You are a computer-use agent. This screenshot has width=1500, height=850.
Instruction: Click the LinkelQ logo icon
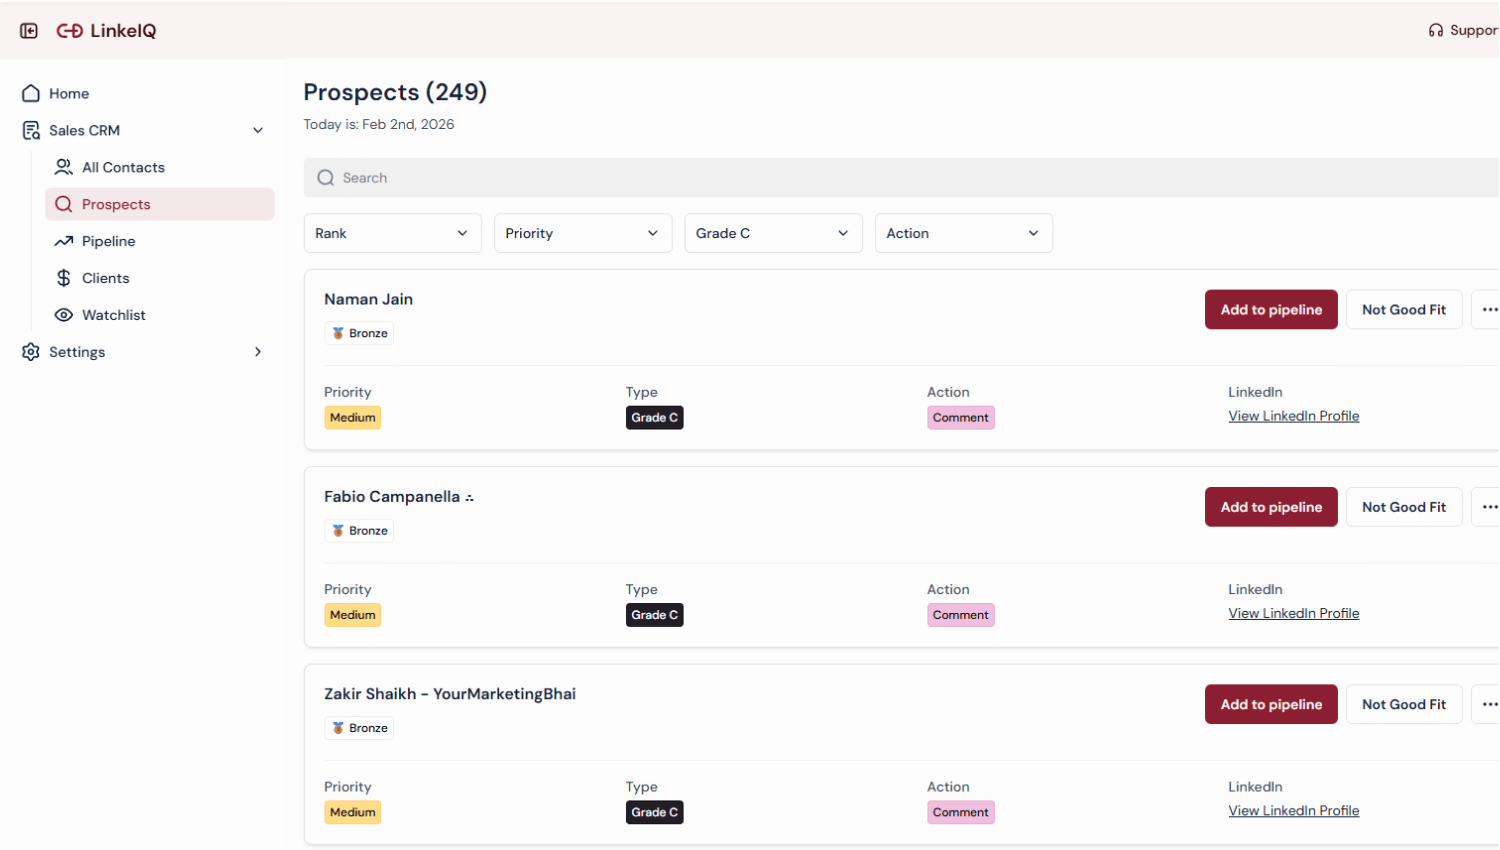pyautogui.click(x=69, y=31)
